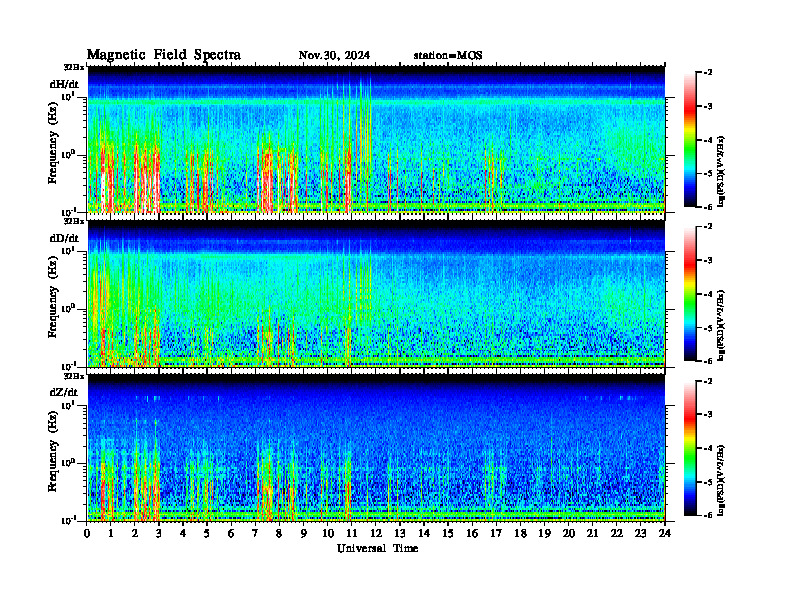The height and width of the screenshot is (612, 792).
Task: Click hour tick label "14" on time axis
Action: click(424, 534)
